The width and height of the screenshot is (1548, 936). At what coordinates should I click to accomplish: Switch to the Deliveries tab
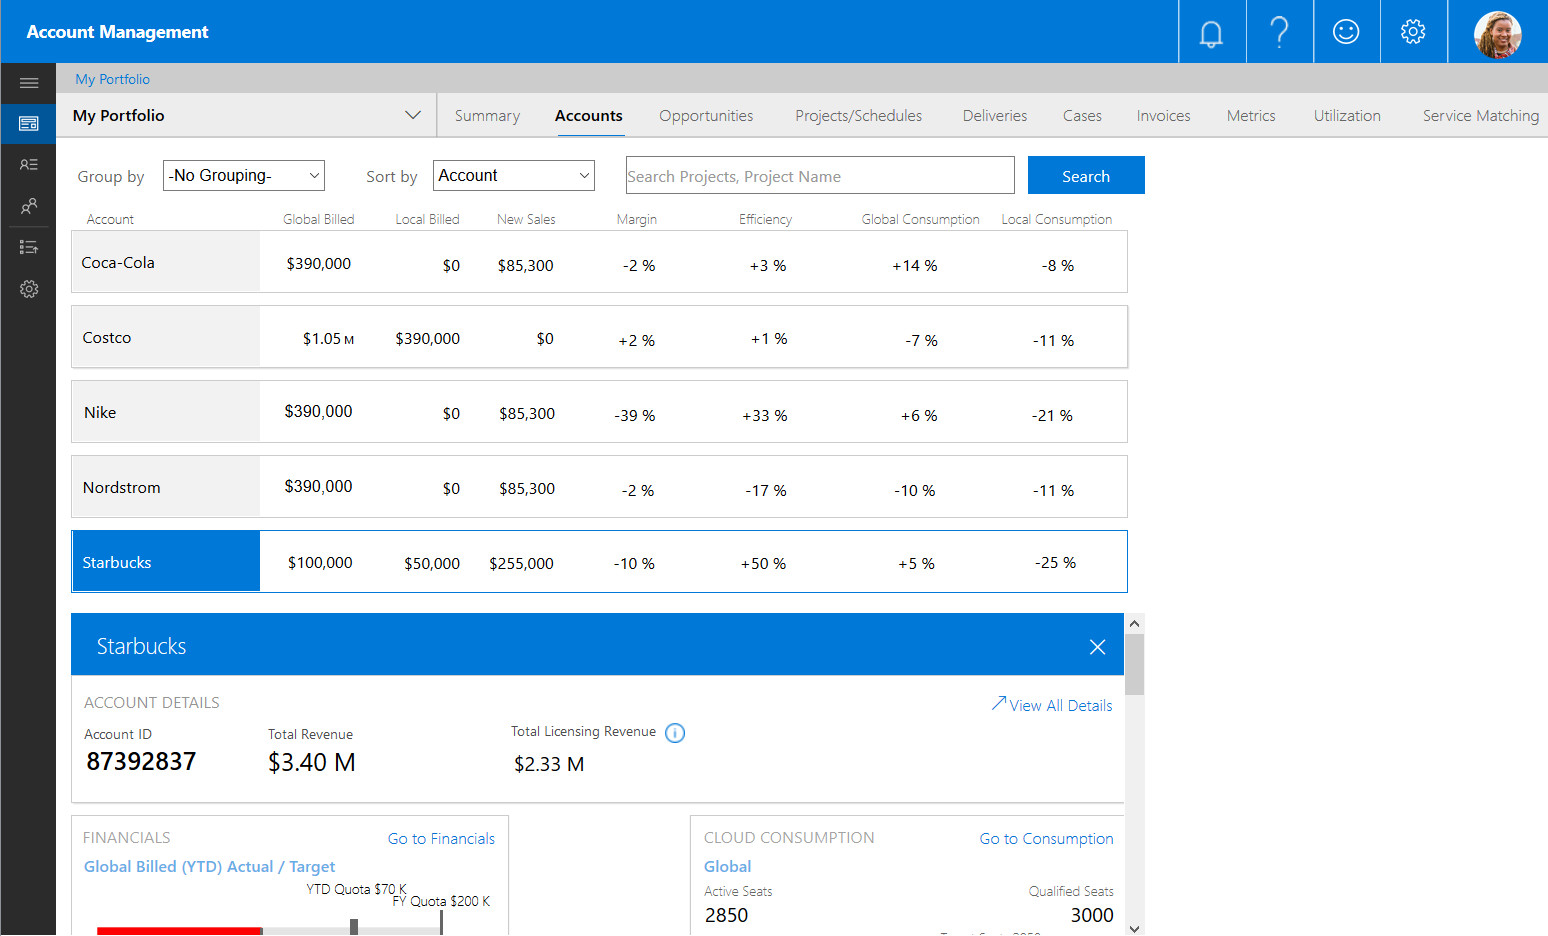click(x=995, y=116)
